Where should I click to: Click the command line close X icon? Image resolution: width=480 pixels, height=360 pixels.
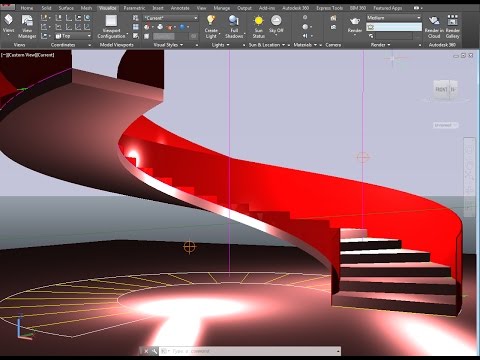[x=146, y=351]
